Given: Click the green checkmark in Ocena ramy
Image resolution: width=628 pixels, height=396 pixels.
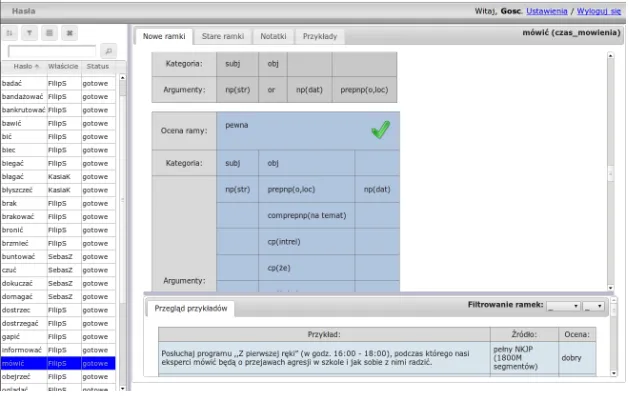Looking at the screenshot, I should click(380, 130).
